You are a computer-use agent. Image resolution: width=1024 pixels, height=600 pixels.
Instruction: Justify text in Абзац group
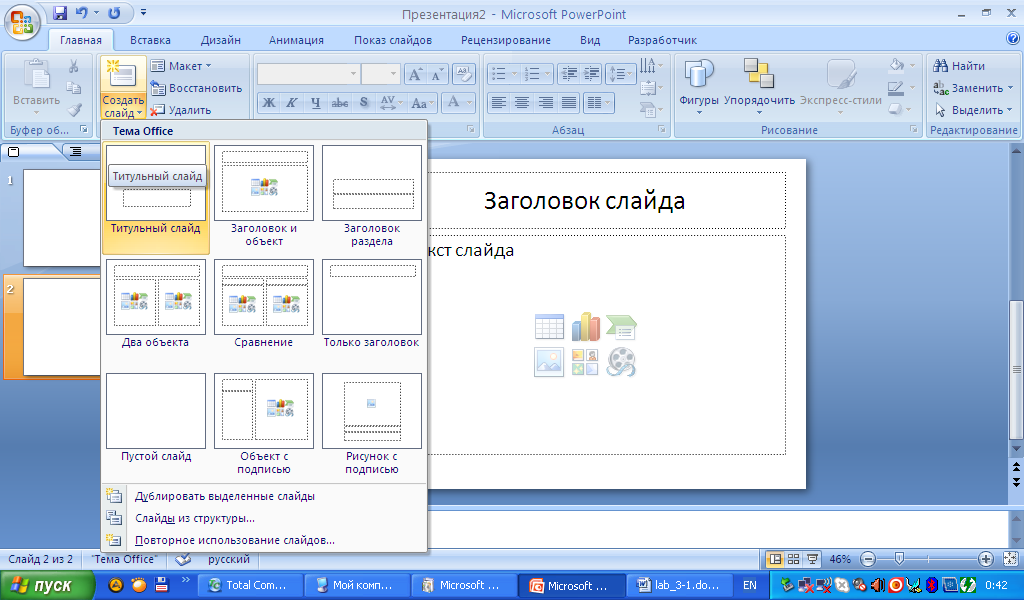pos(569,103)
